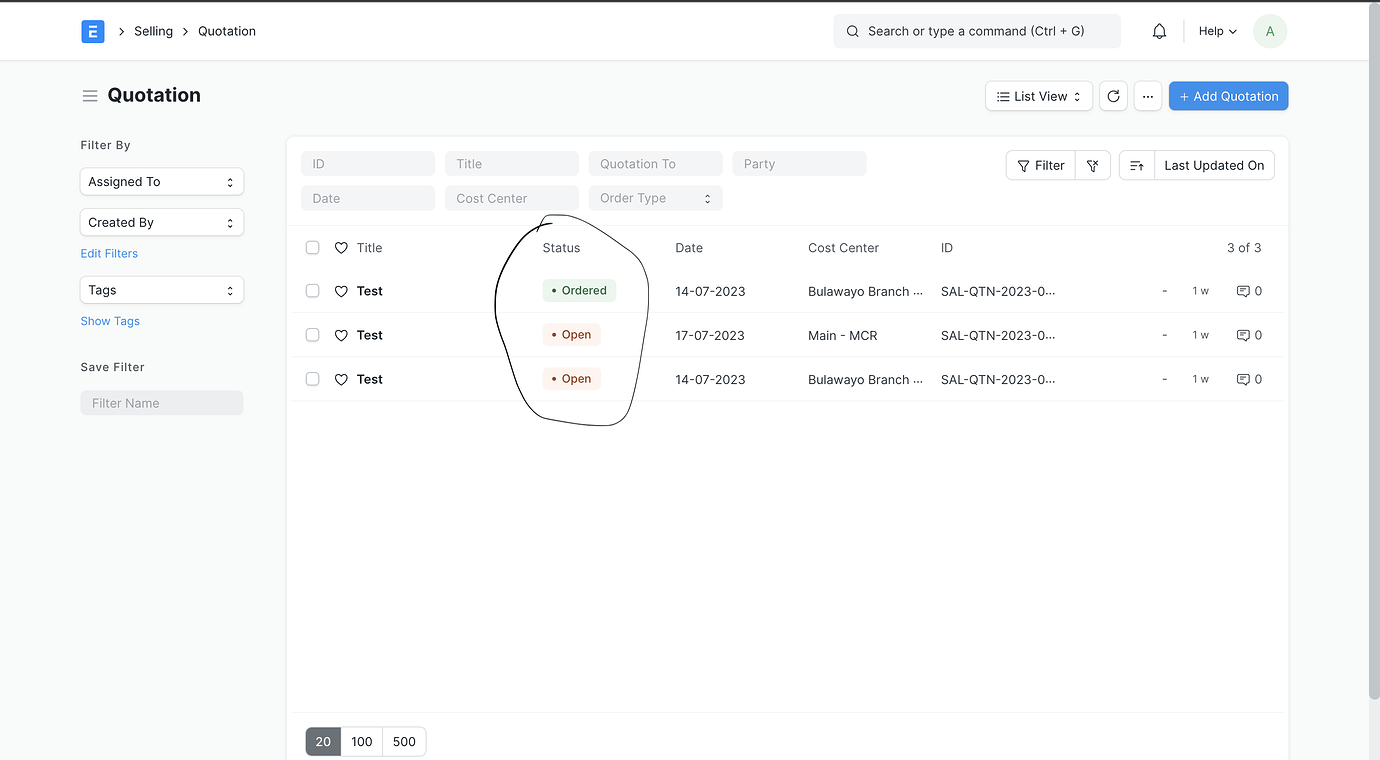1380x760 pixels.
Task: Click the Add Quotation button
Action: click(1228, 96)
